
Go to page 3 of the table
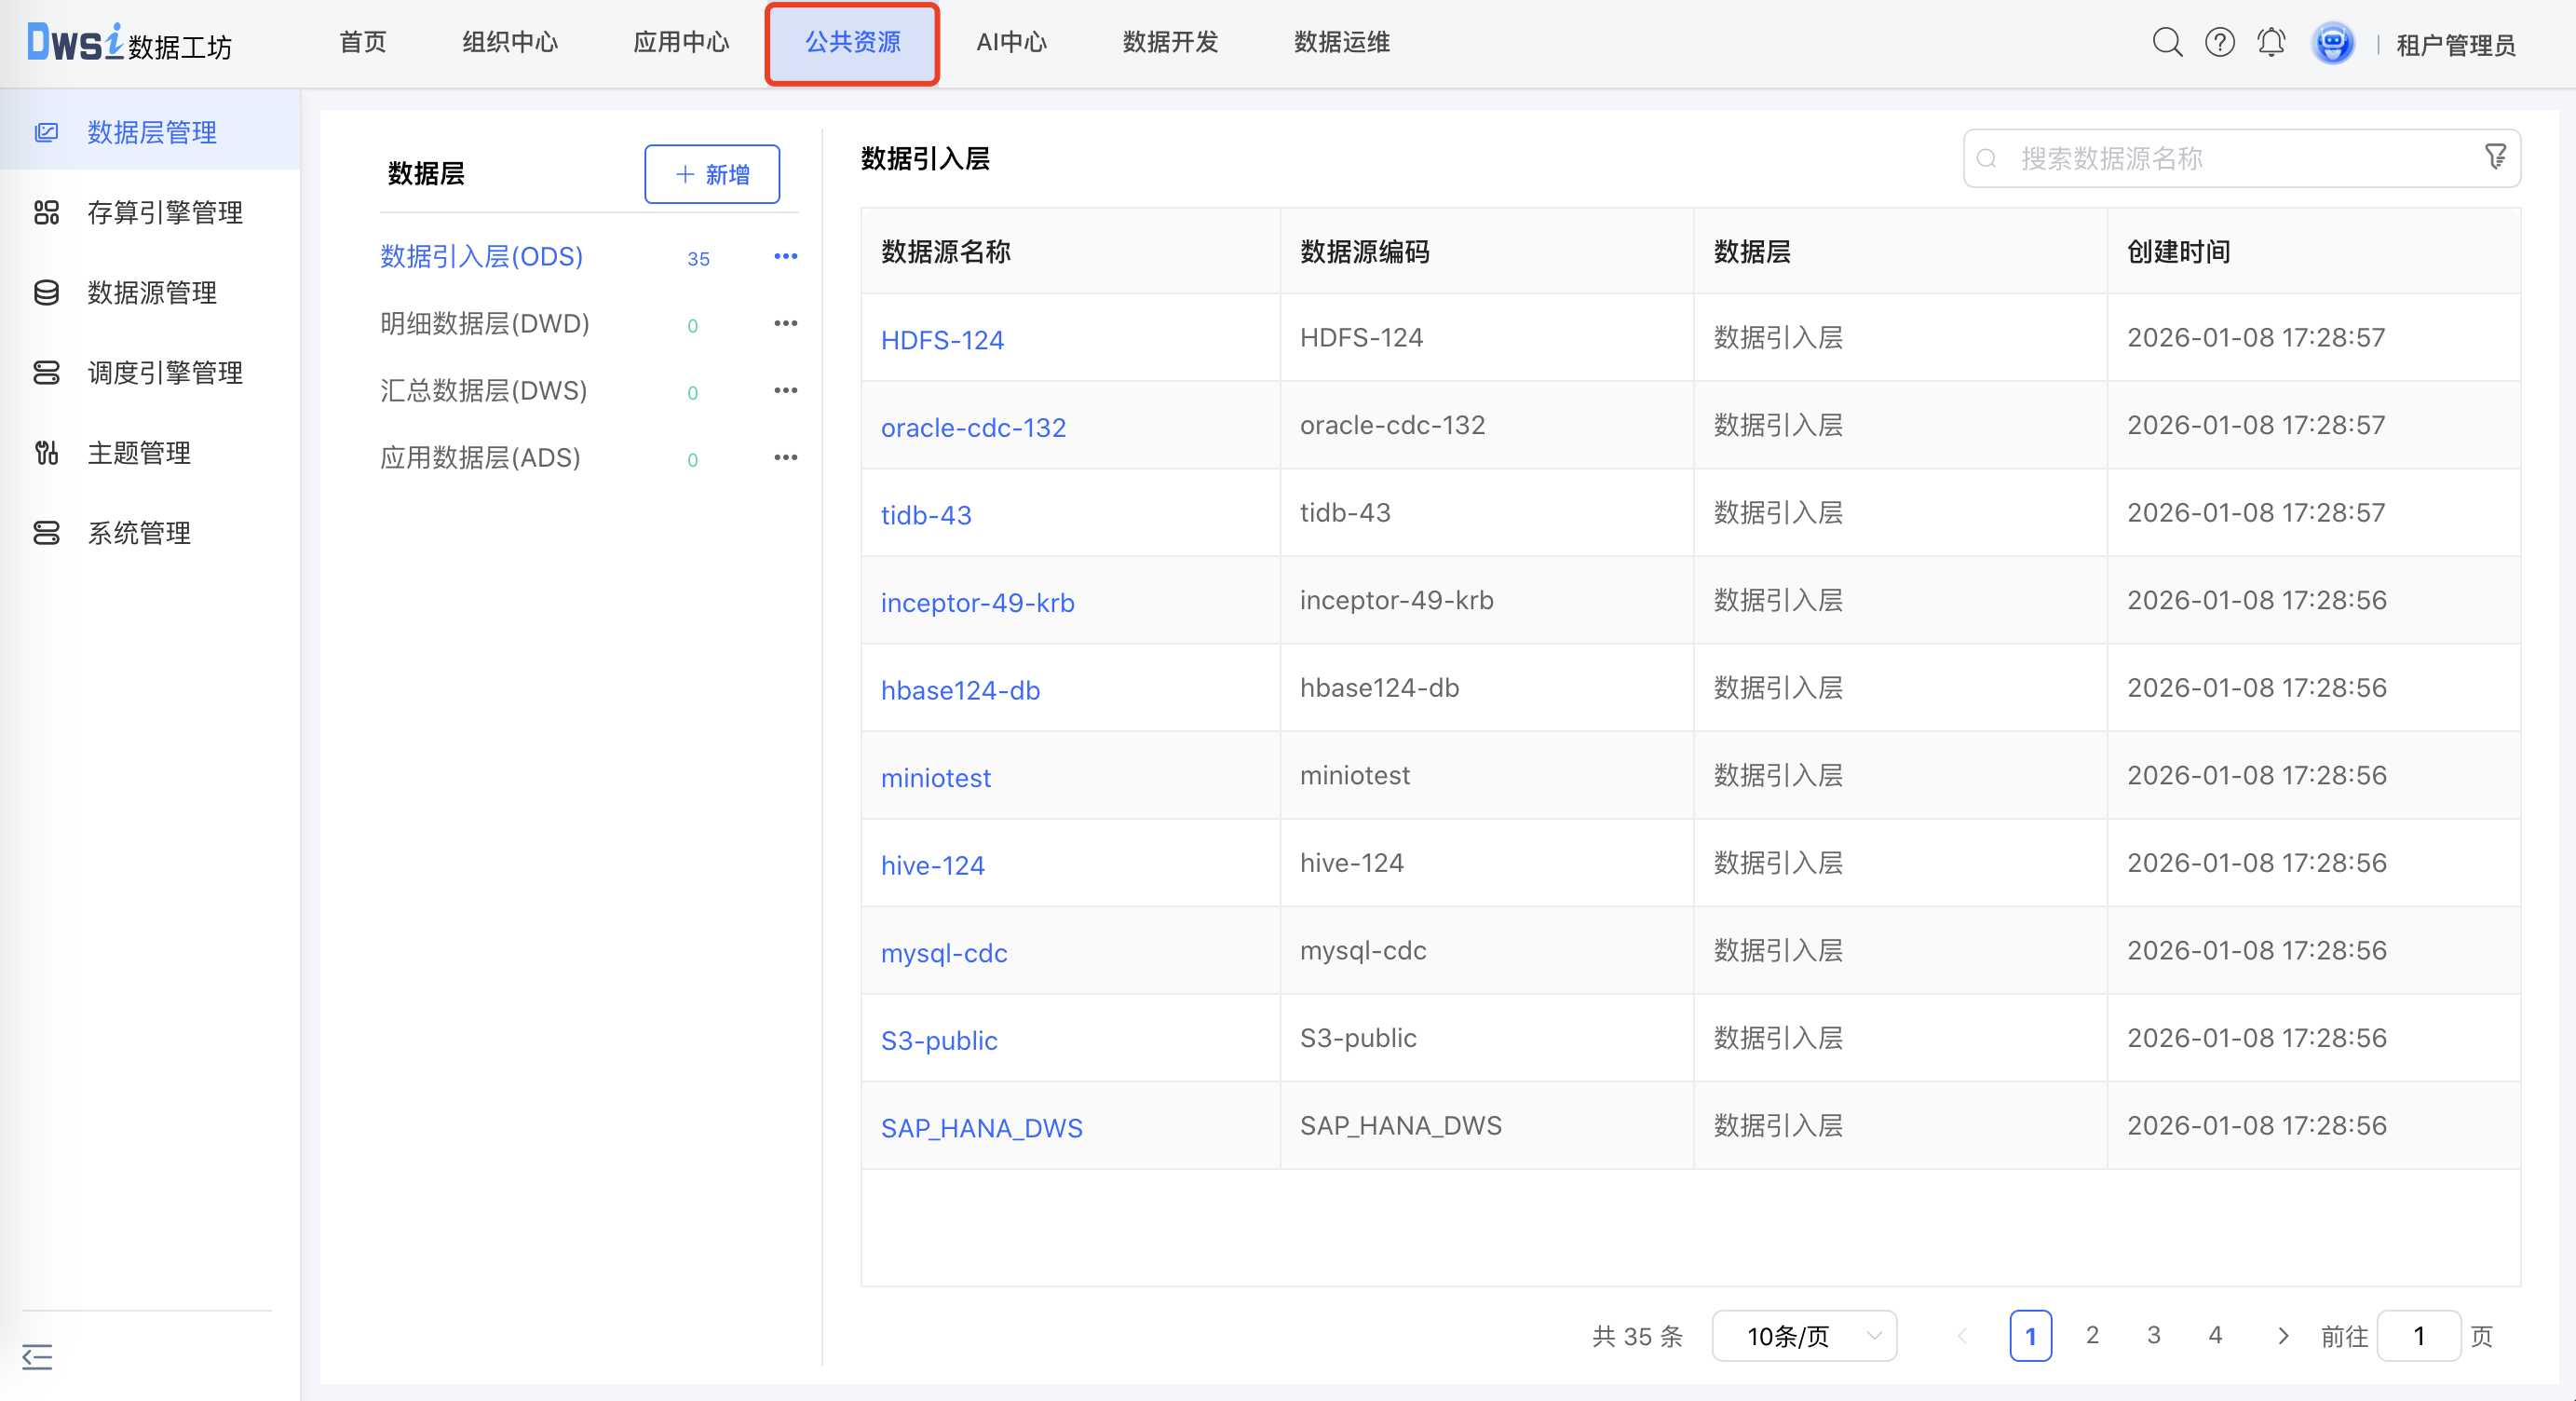2153,1336
